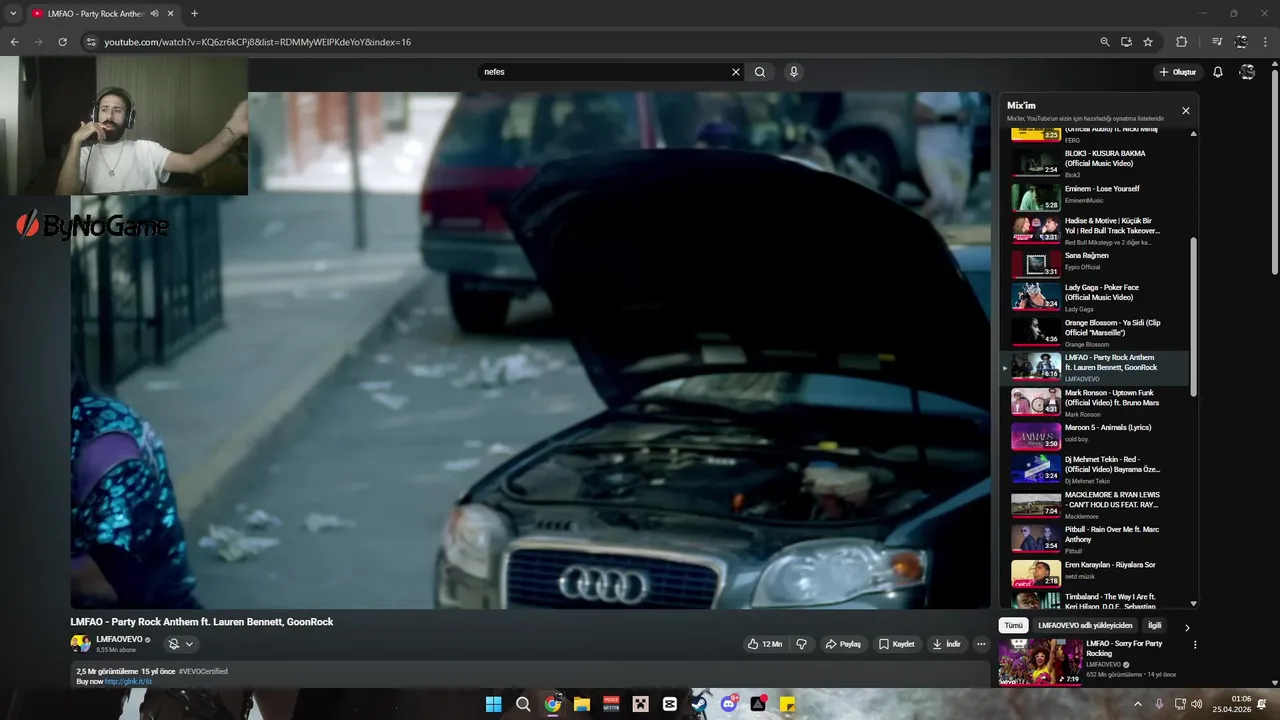
Task: Start voice search with the microphone icon
Action: [794, 72]
